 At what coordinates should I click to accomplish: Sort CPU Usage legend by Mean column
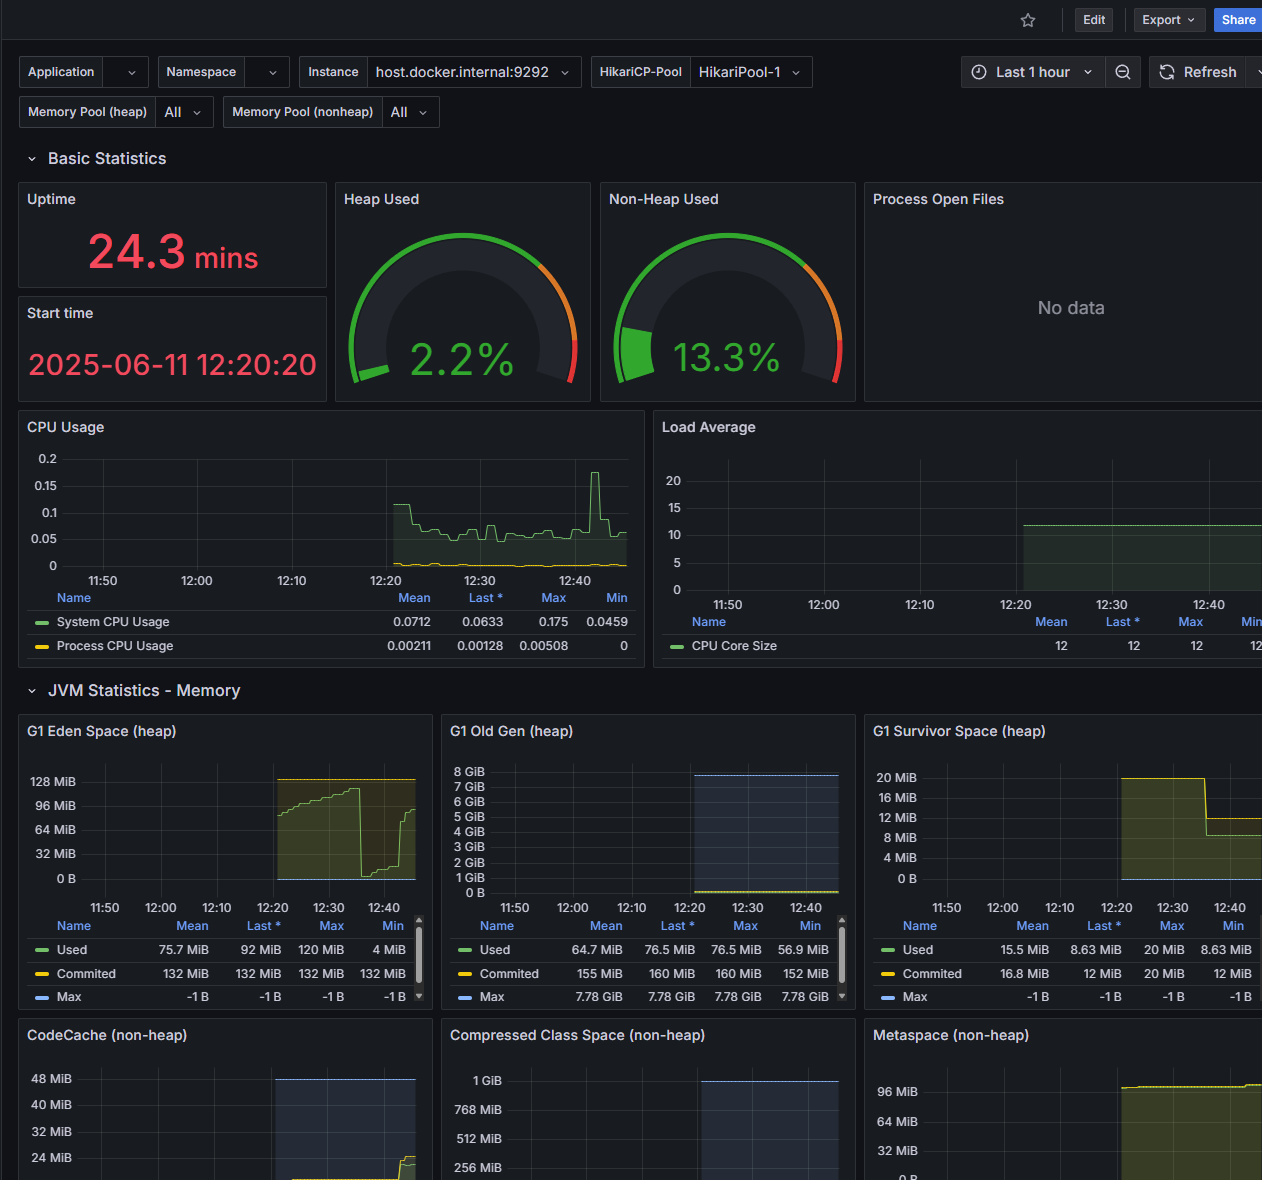414,598
